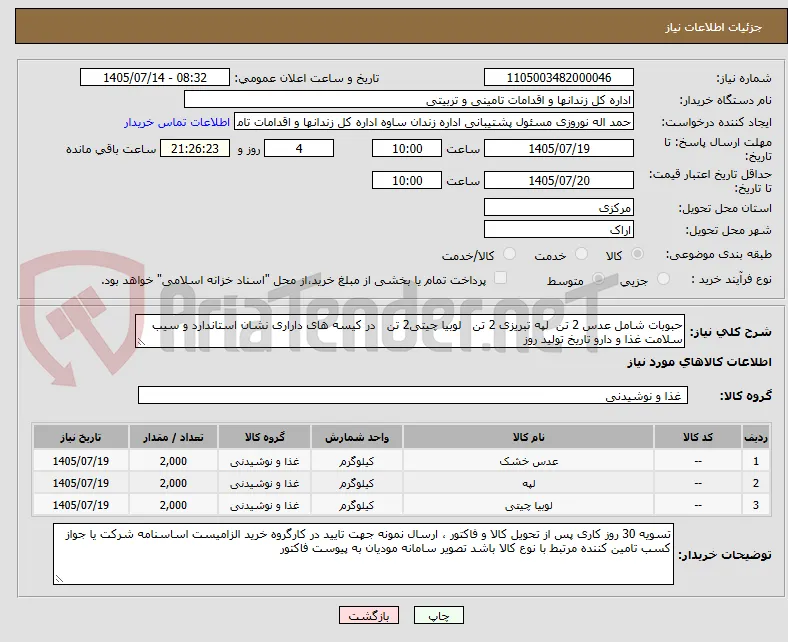
Task: Click the کیلوگرم unit in لپه row
Action: (356, 483)
